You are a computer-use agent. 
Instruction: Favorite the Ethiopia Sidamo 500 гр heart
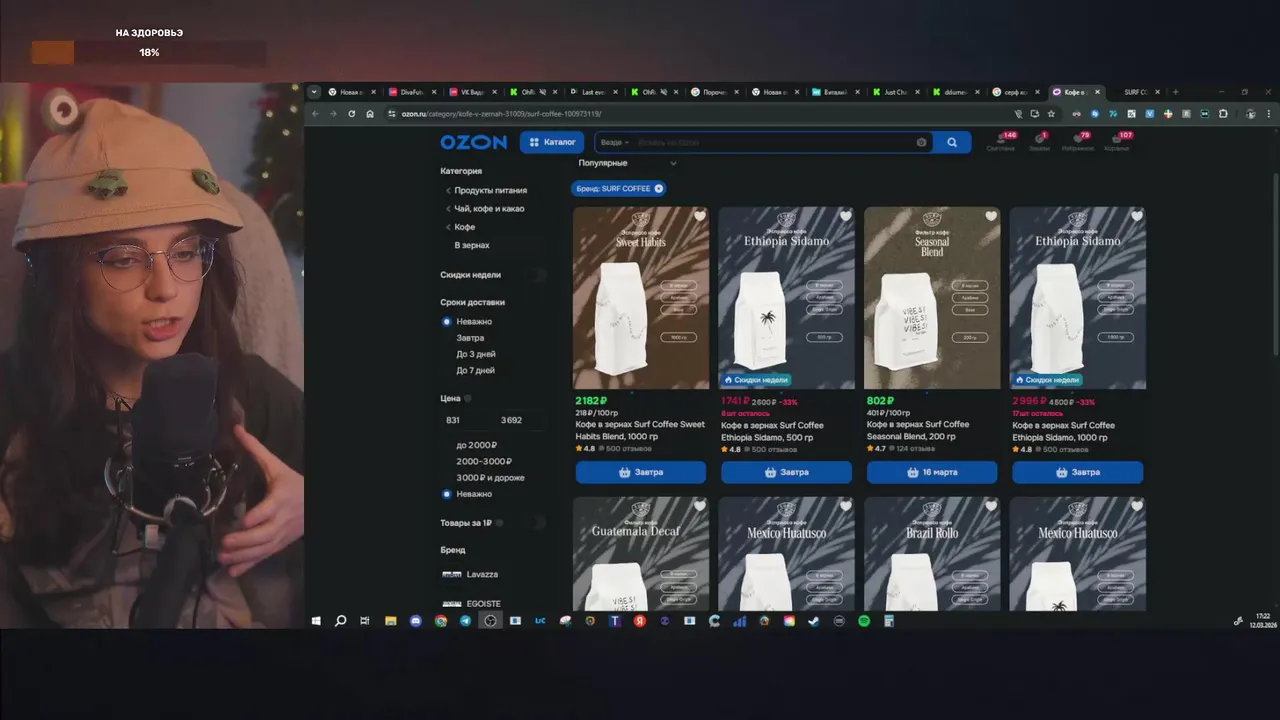click(845, 216)
